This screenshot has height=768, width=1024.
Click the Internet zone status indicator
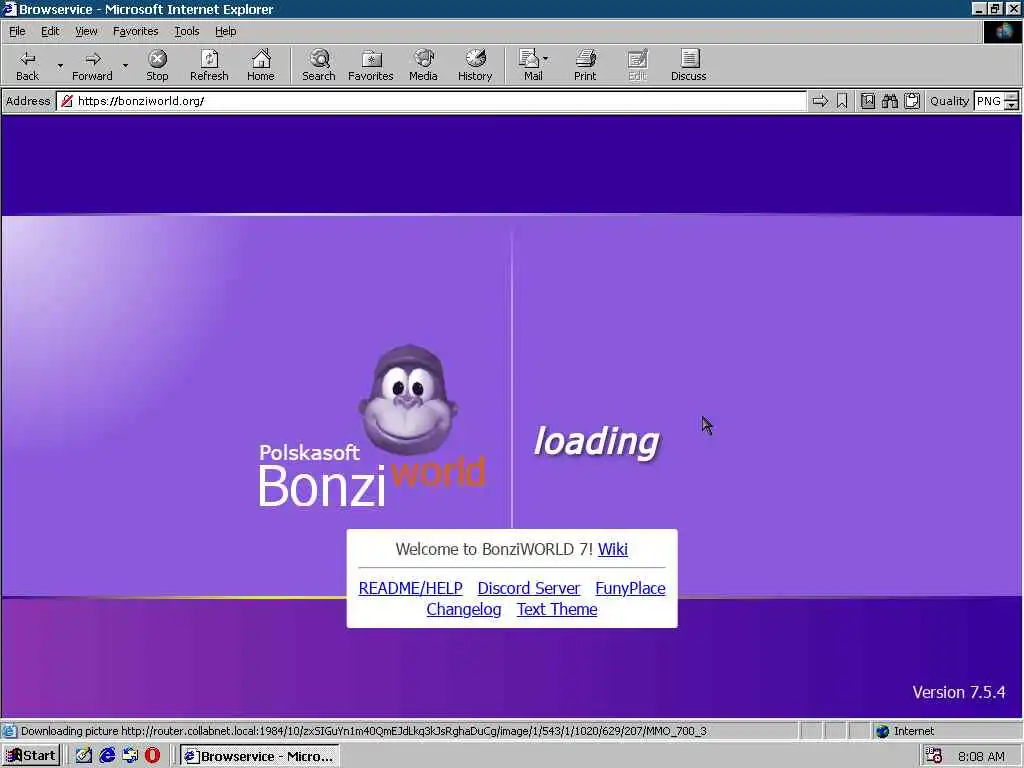click(x=905, y=731)
